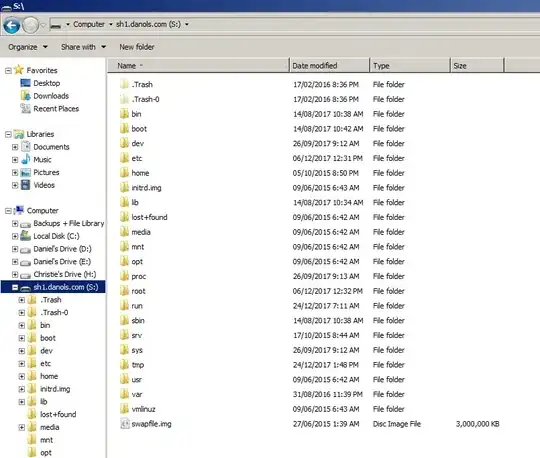Select Local Disk (C:) in the tree
This screenshot has height=458, width=540.
point(56,236)
